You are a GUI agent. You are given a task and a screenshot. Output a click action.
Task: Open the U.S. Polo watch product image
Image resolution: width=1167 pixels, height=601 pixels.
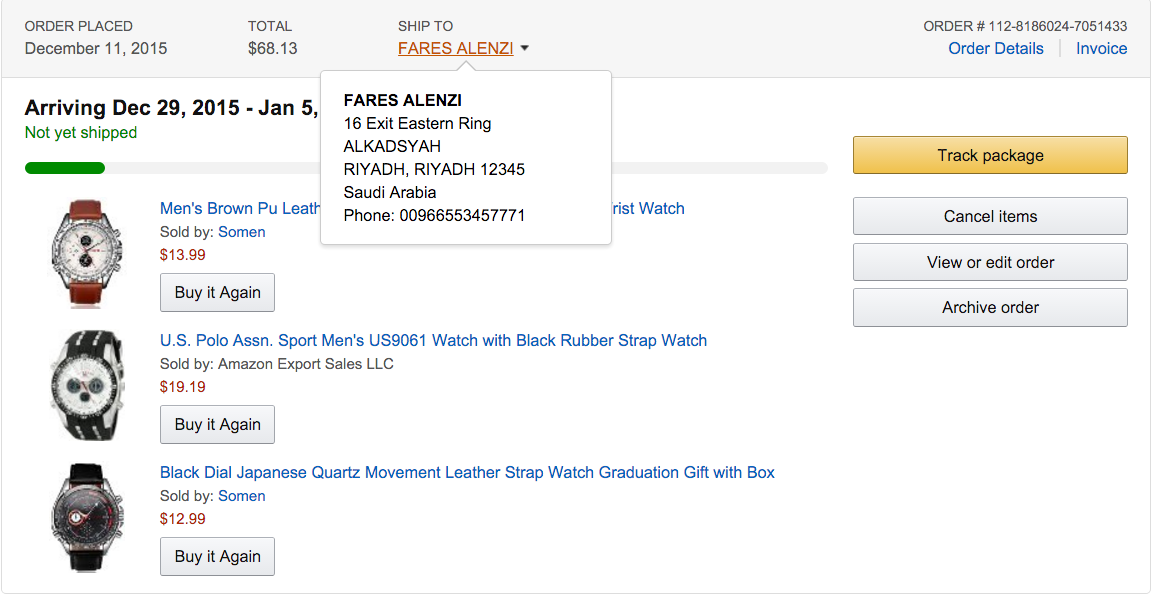(87, 384)
